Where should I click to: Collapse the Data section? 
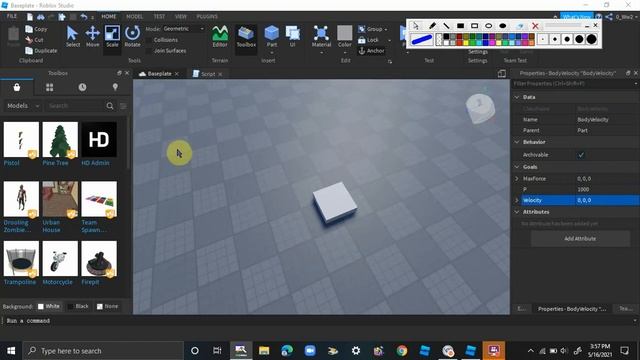tap(517, 97)
